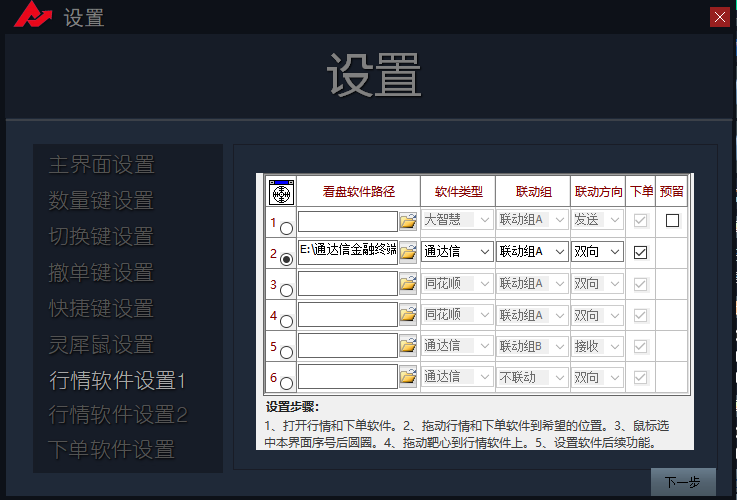Open row 5 联动组B dropdown
Image resolution: width=737 pixels, height=500 pixels.
pos(532,346)
